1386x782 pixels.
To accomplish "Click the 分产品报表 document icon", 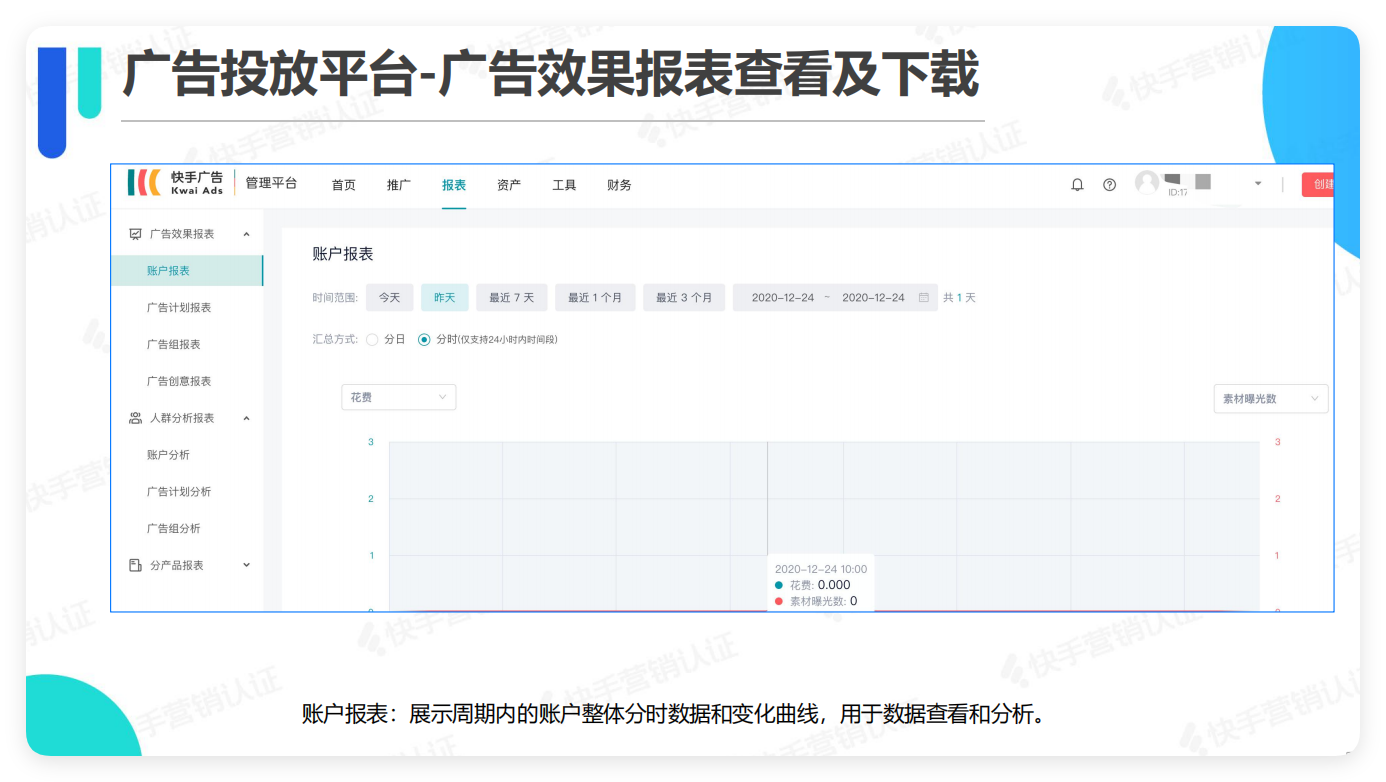I will (135, 565).
